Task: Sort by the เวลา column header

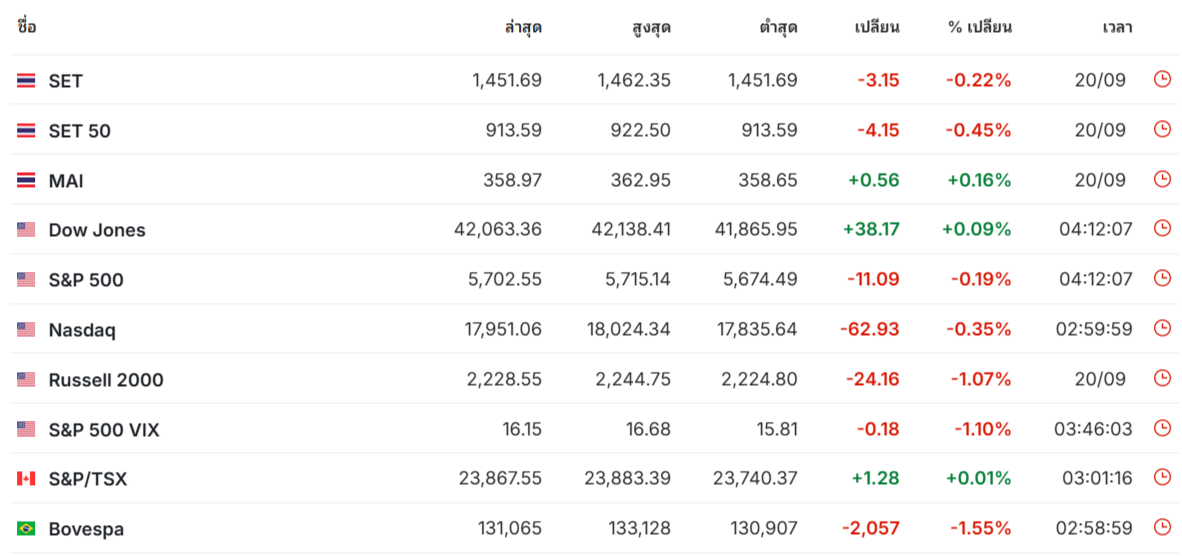Action: [1116, 27]
